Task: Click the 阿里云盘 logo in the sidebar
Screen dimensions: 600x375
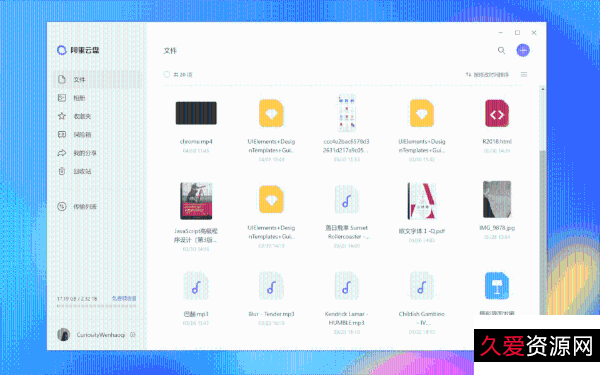Action: point(78,50)
